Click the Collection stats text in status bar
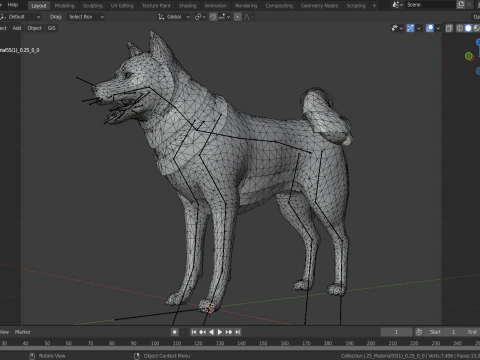This screenshot has height=360, width=480. click(410, 356)
